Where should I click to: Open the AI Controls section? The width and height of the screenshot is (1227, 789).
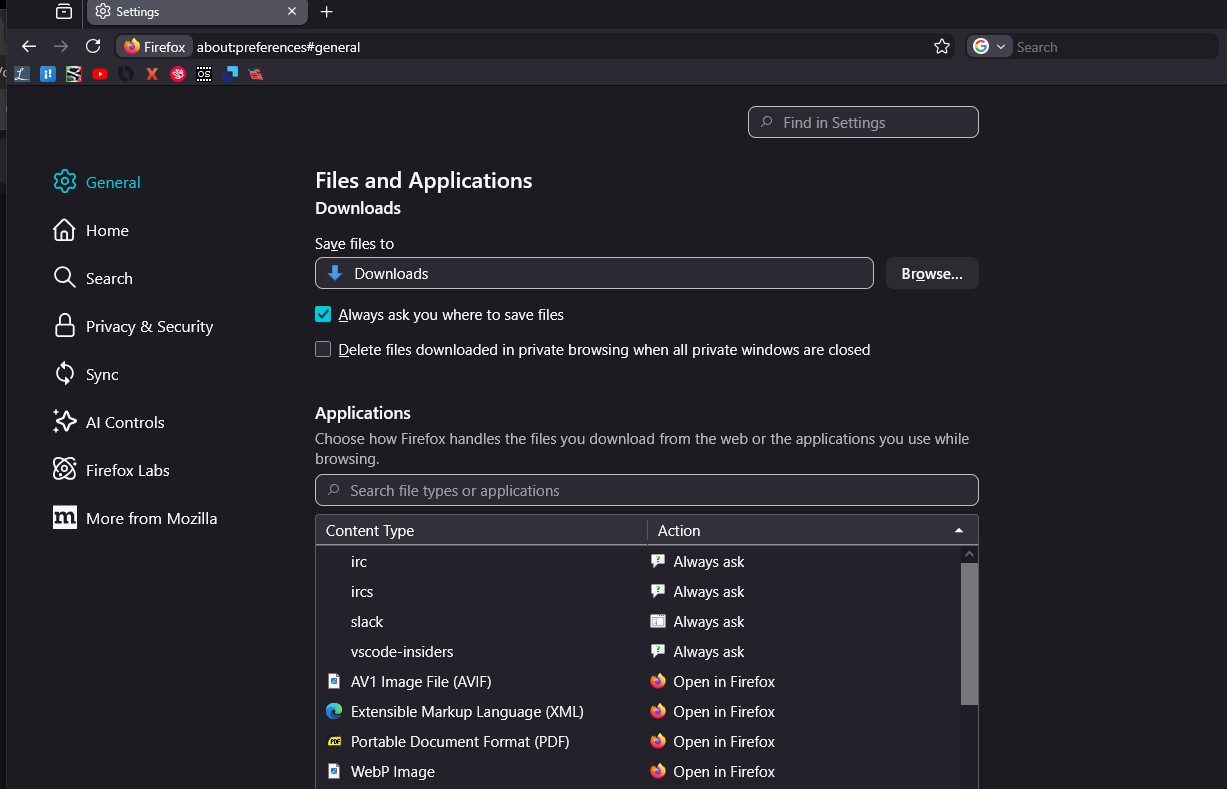coord(125,423)
